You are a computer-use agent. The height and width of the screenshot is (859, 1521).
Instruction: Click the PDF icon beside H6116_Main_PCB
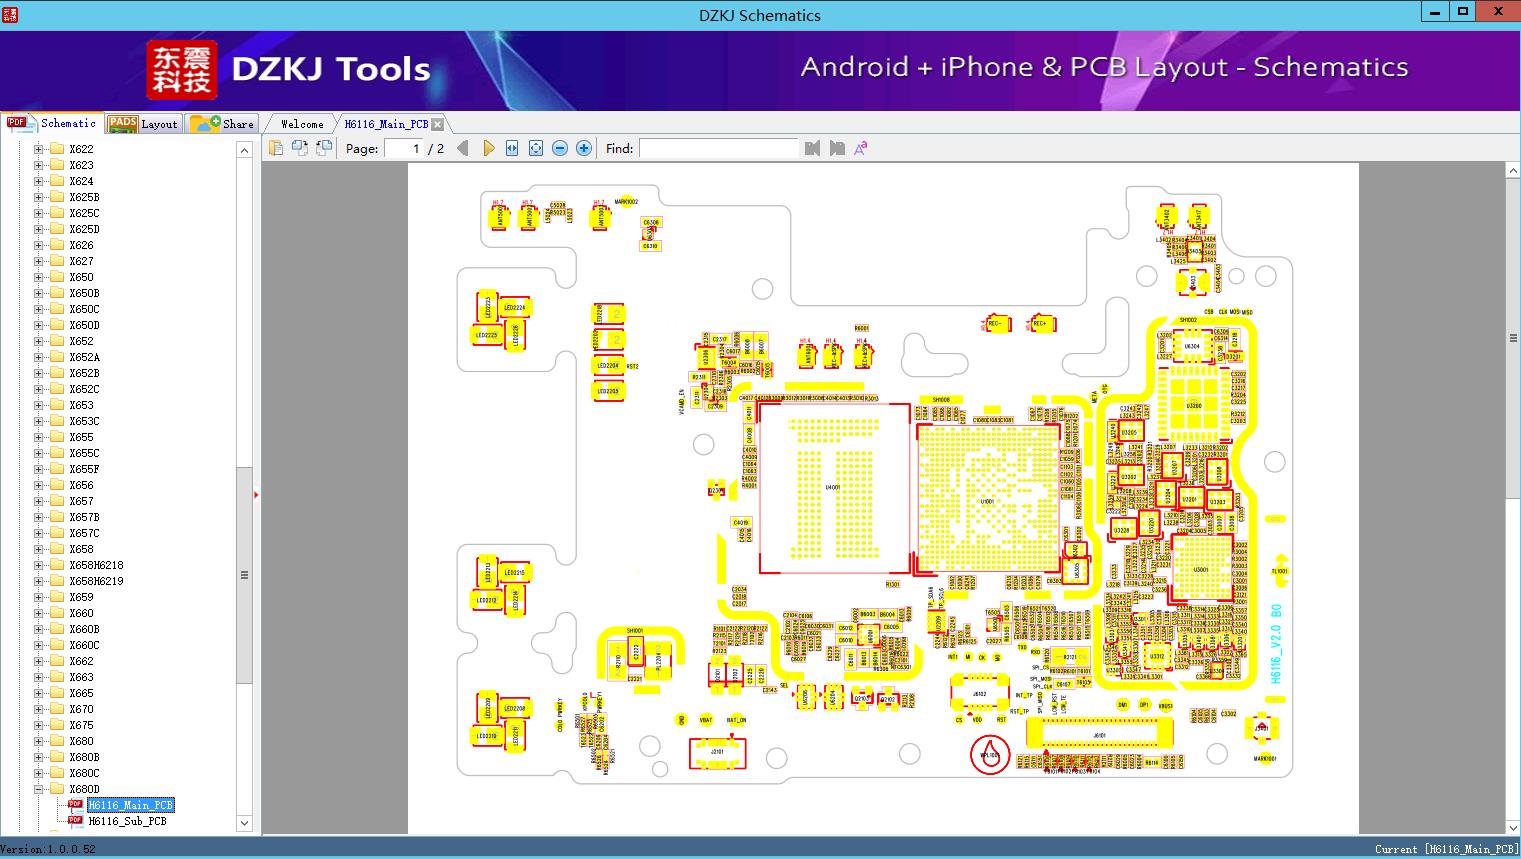click(75, 805)
